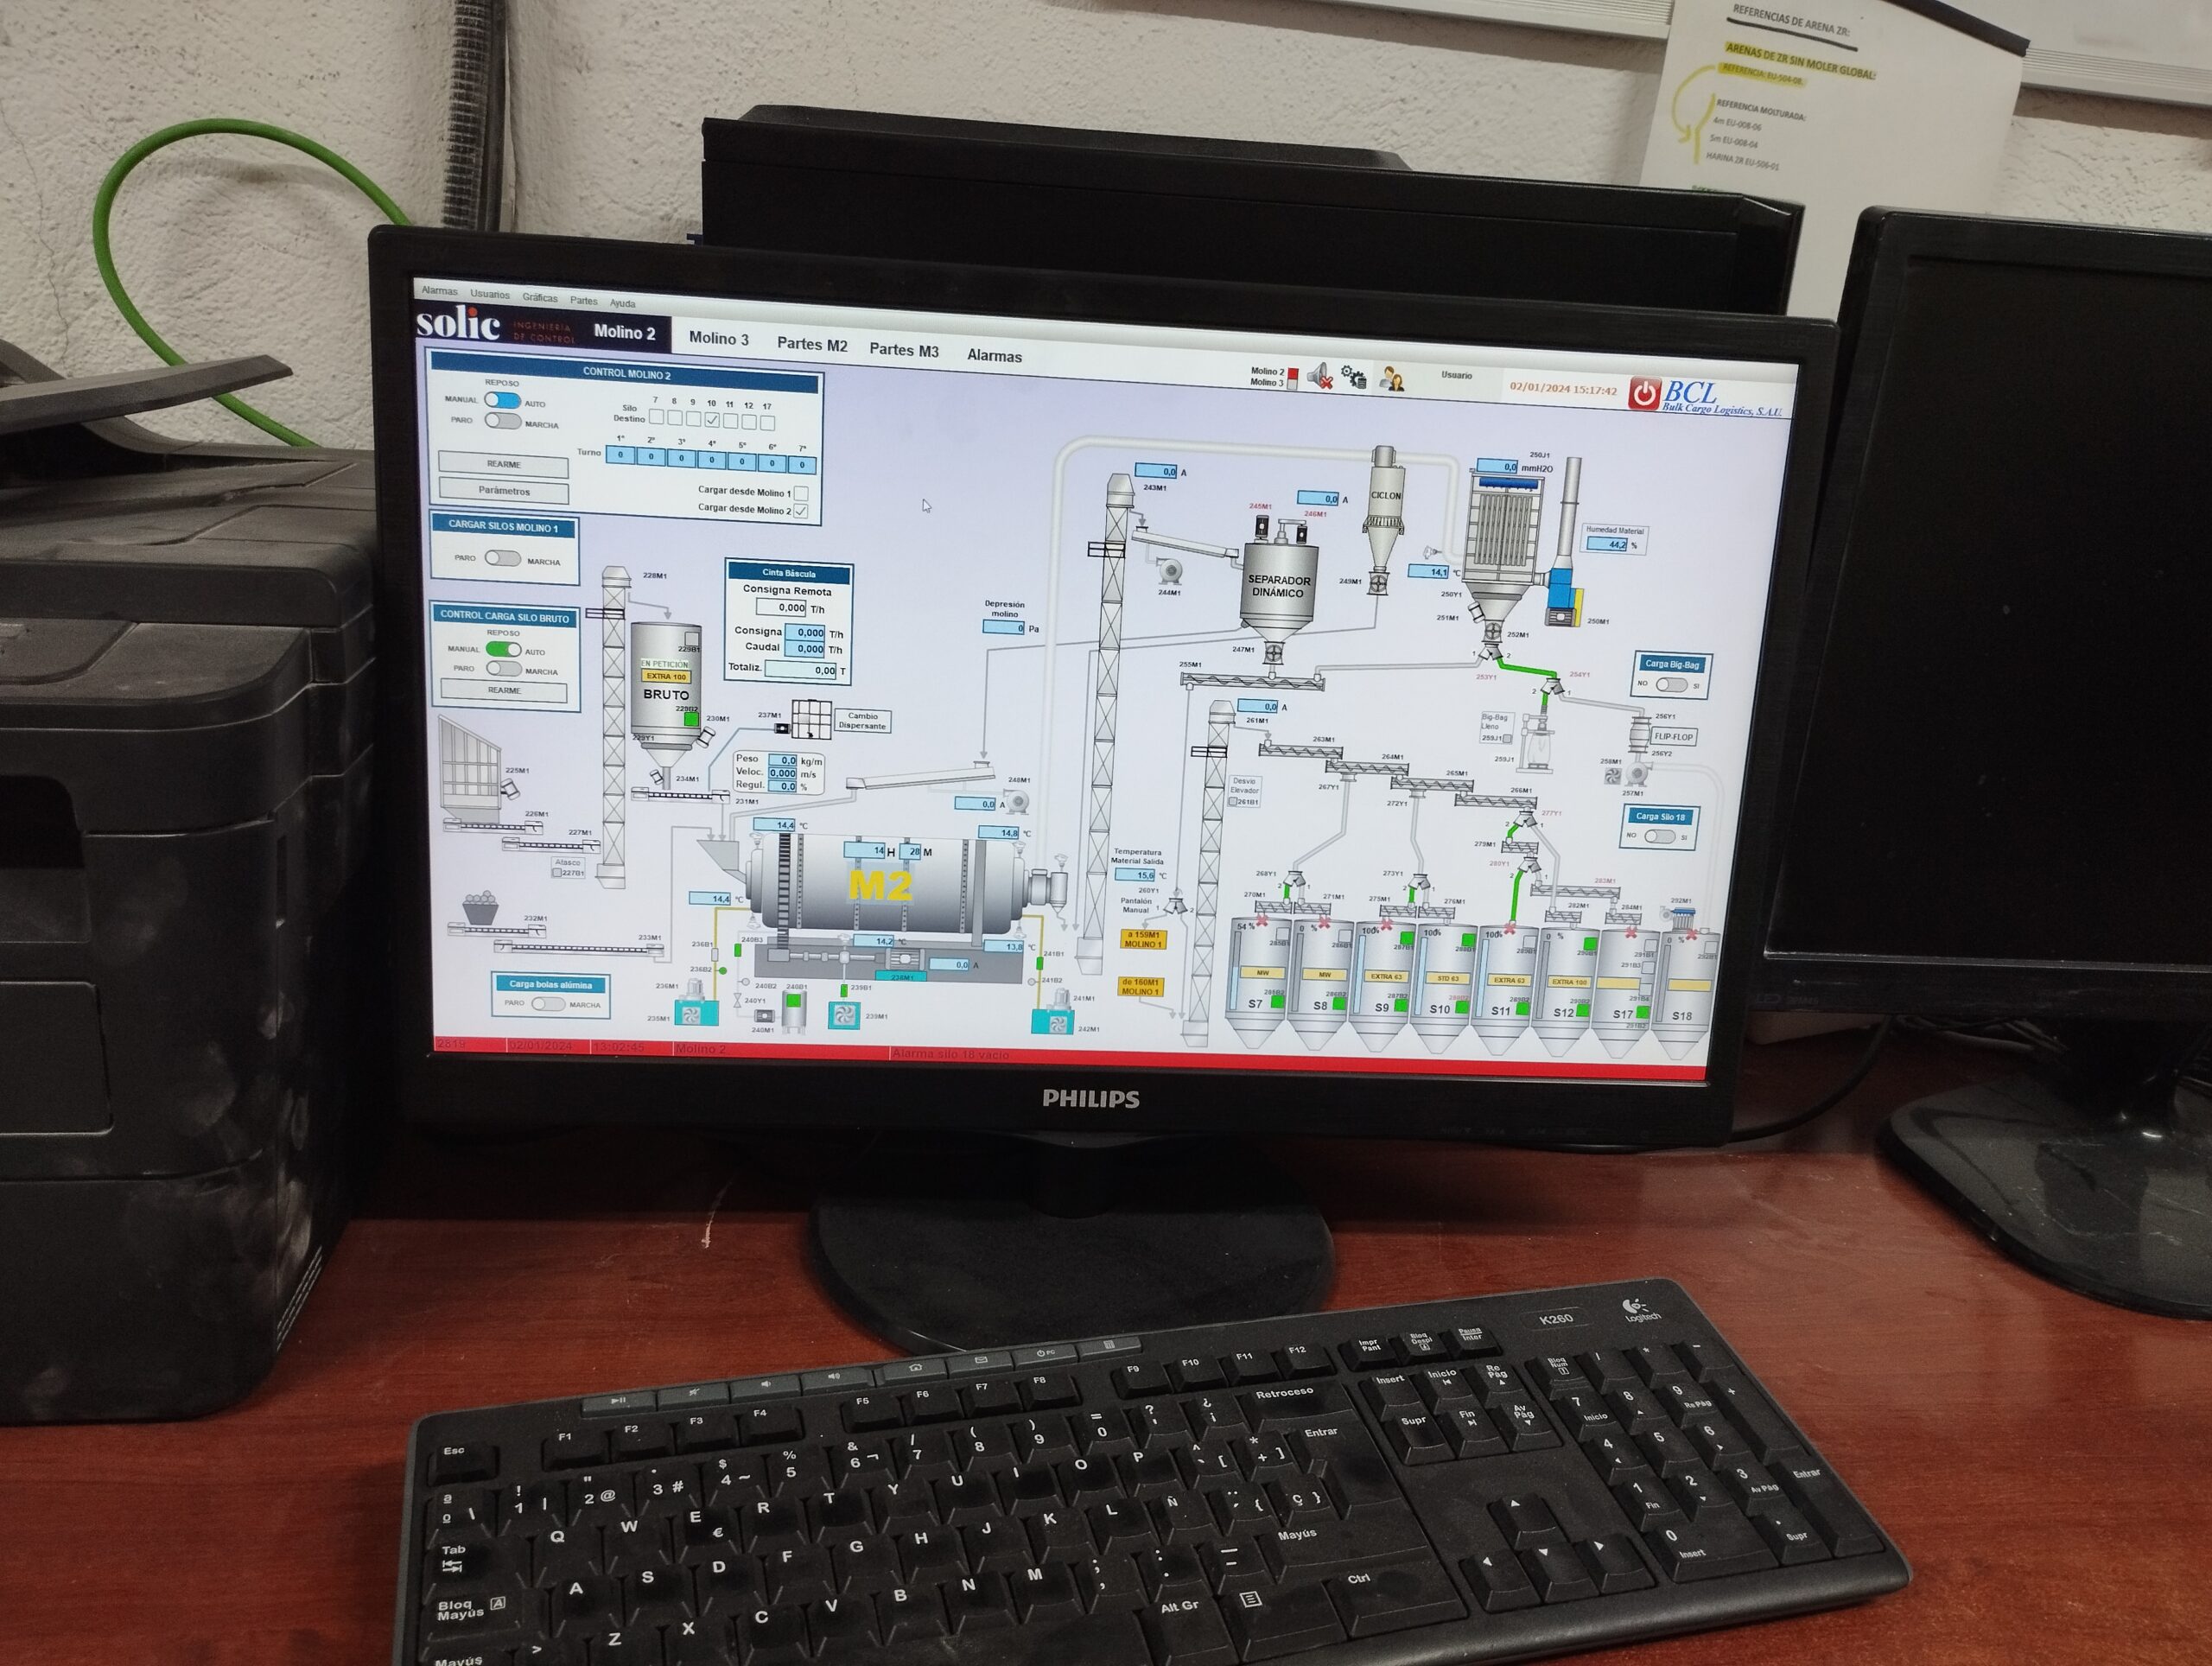2212x1666 pixels.
Task: Toggle PARO/MARCHA in Cargar Silos Molino 1
Action: point(503,558)
